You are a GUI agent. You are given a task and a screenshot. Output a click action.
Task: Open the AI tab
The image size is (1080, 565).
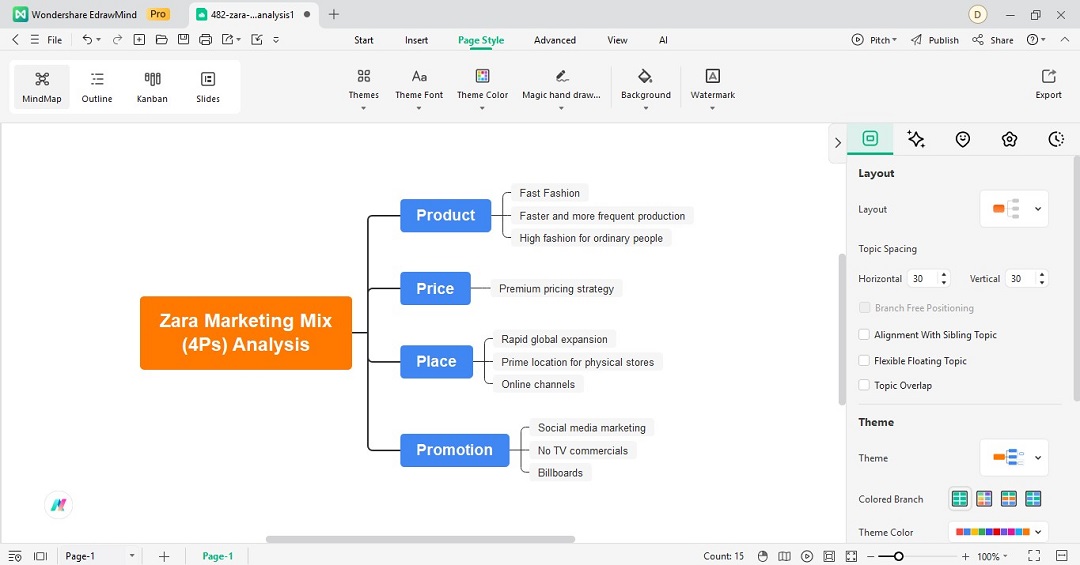pyautogui.click(x=663, y=40)
